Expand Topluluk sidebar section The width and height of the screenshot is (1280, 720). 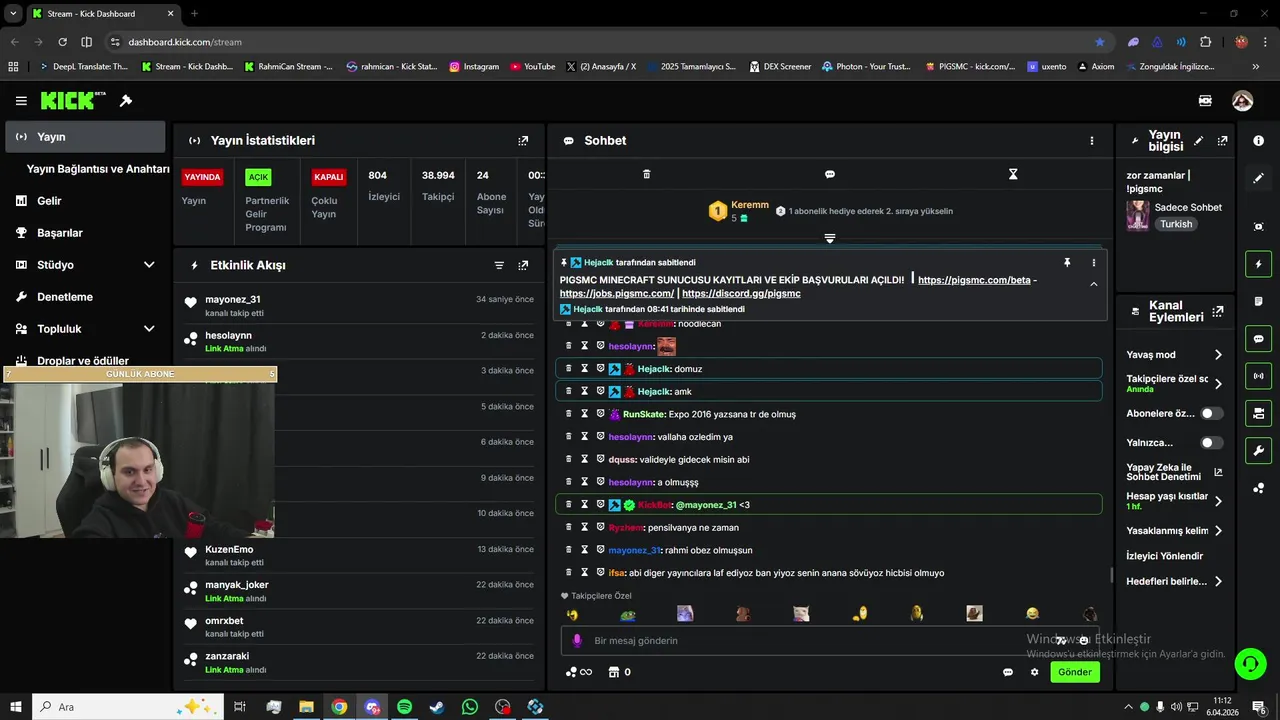coord(149,329)
